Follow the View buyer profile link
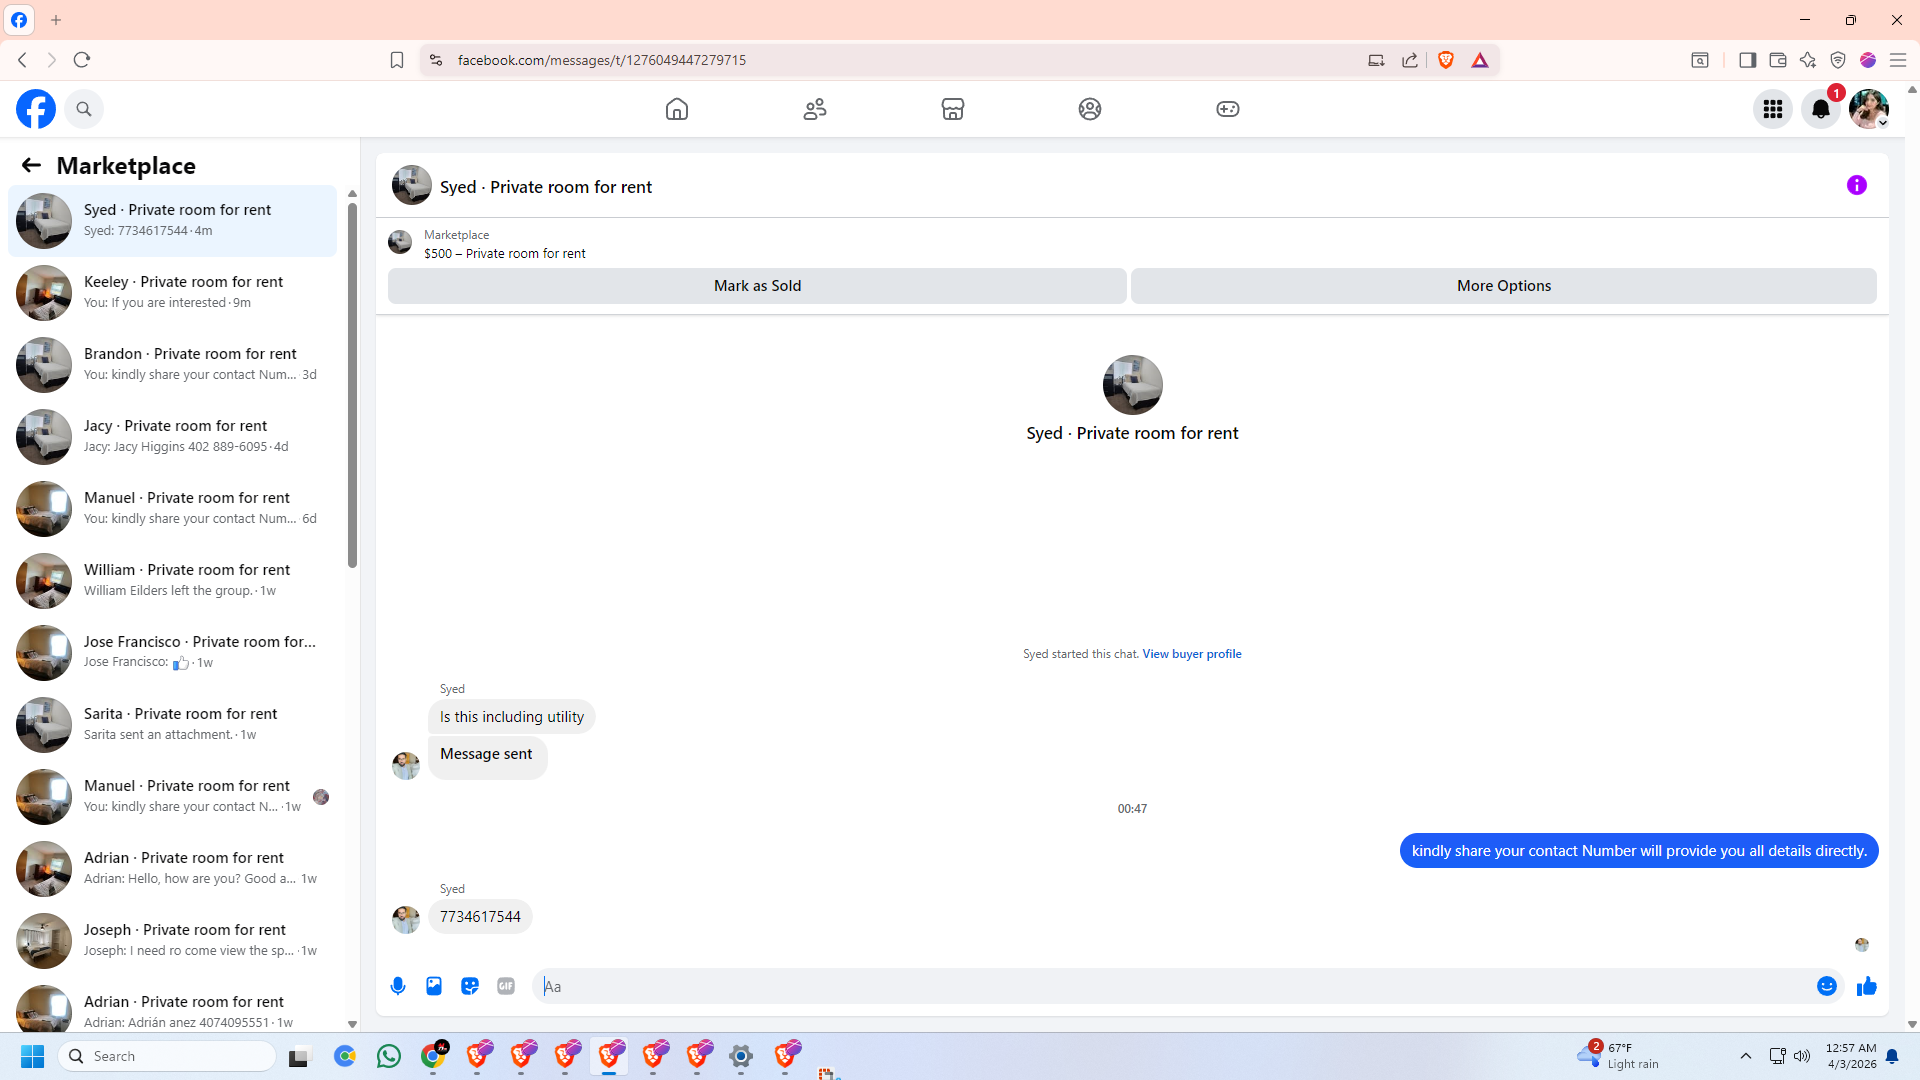Screen dimensions: 1920x1080 click(1192, 654)
